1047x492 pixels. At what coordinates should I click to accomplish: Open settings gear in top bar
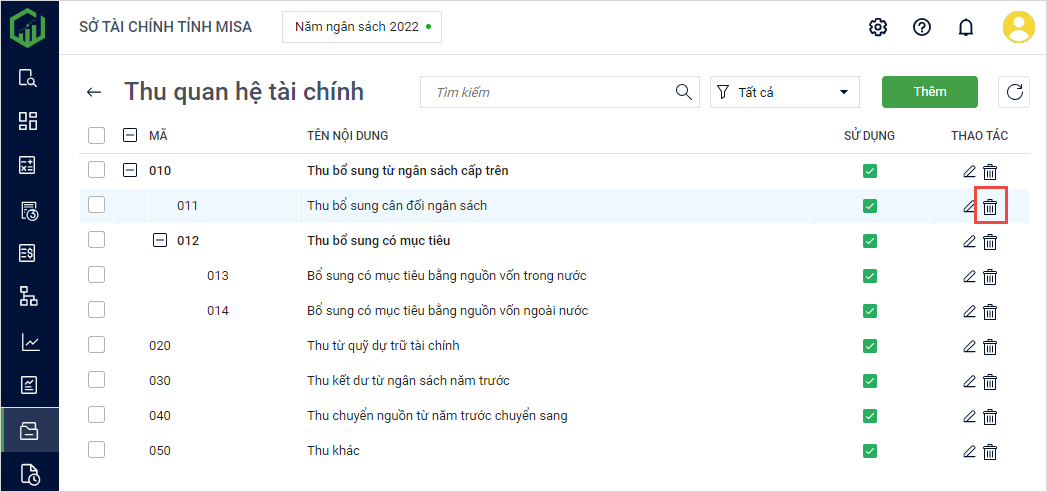[878, 27]
